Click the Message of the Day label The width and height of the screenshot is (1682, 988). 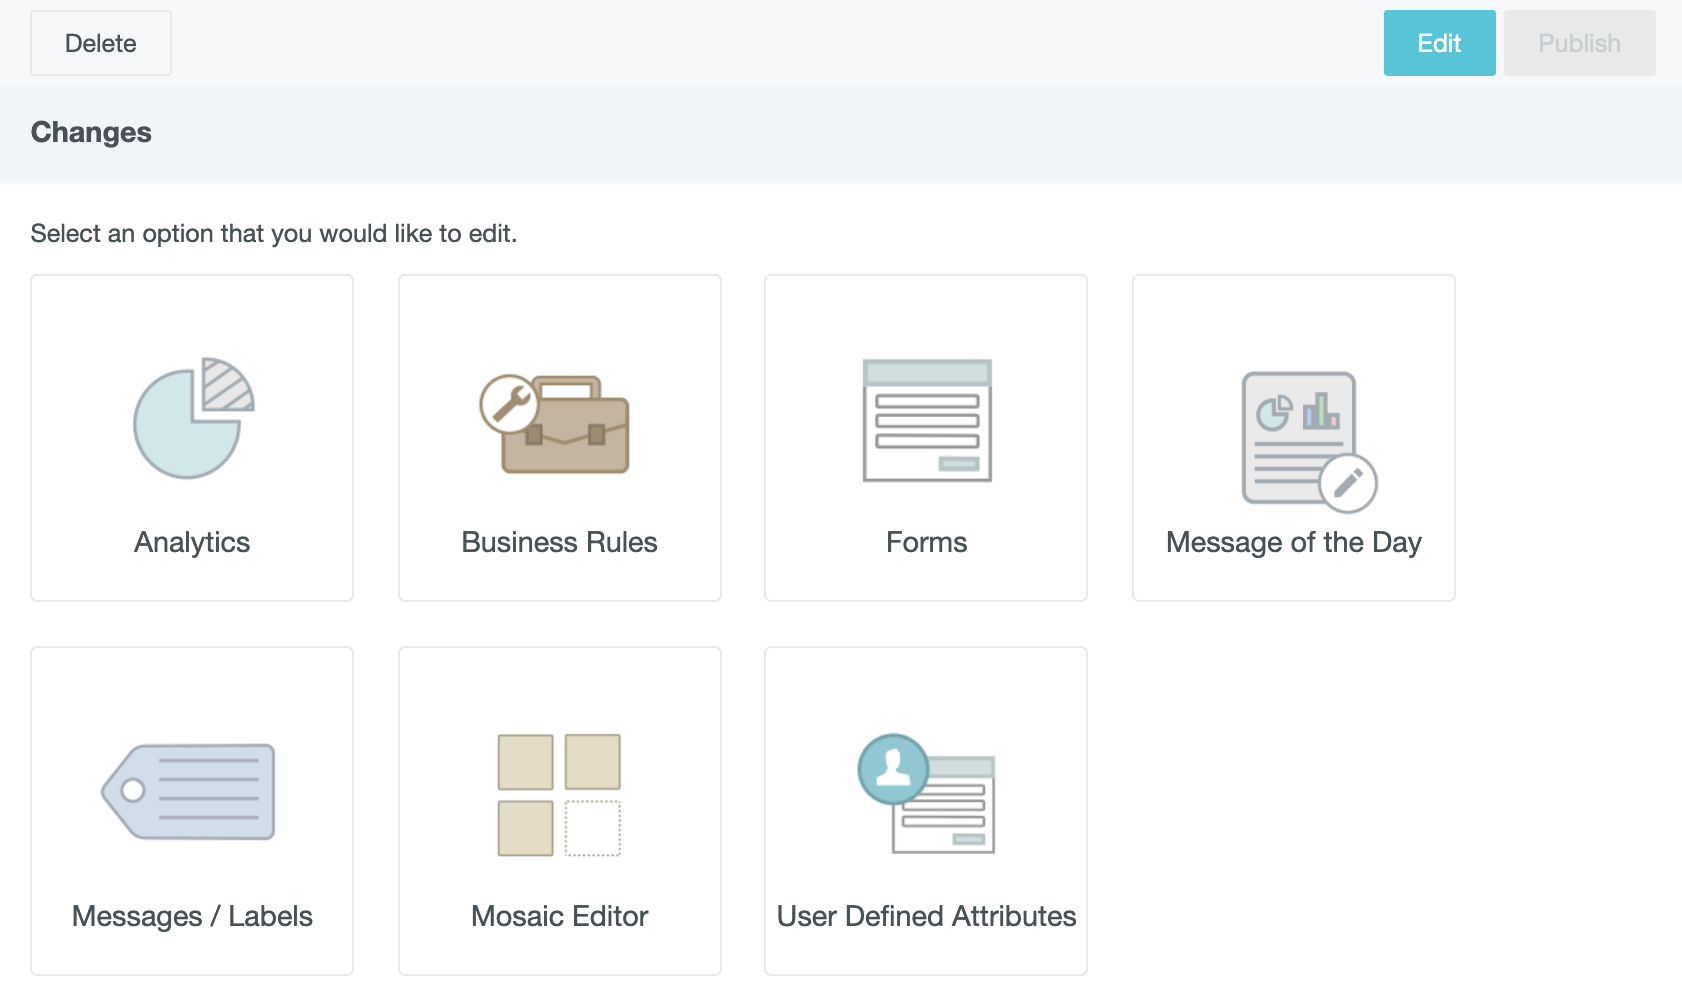[1293, 542]
